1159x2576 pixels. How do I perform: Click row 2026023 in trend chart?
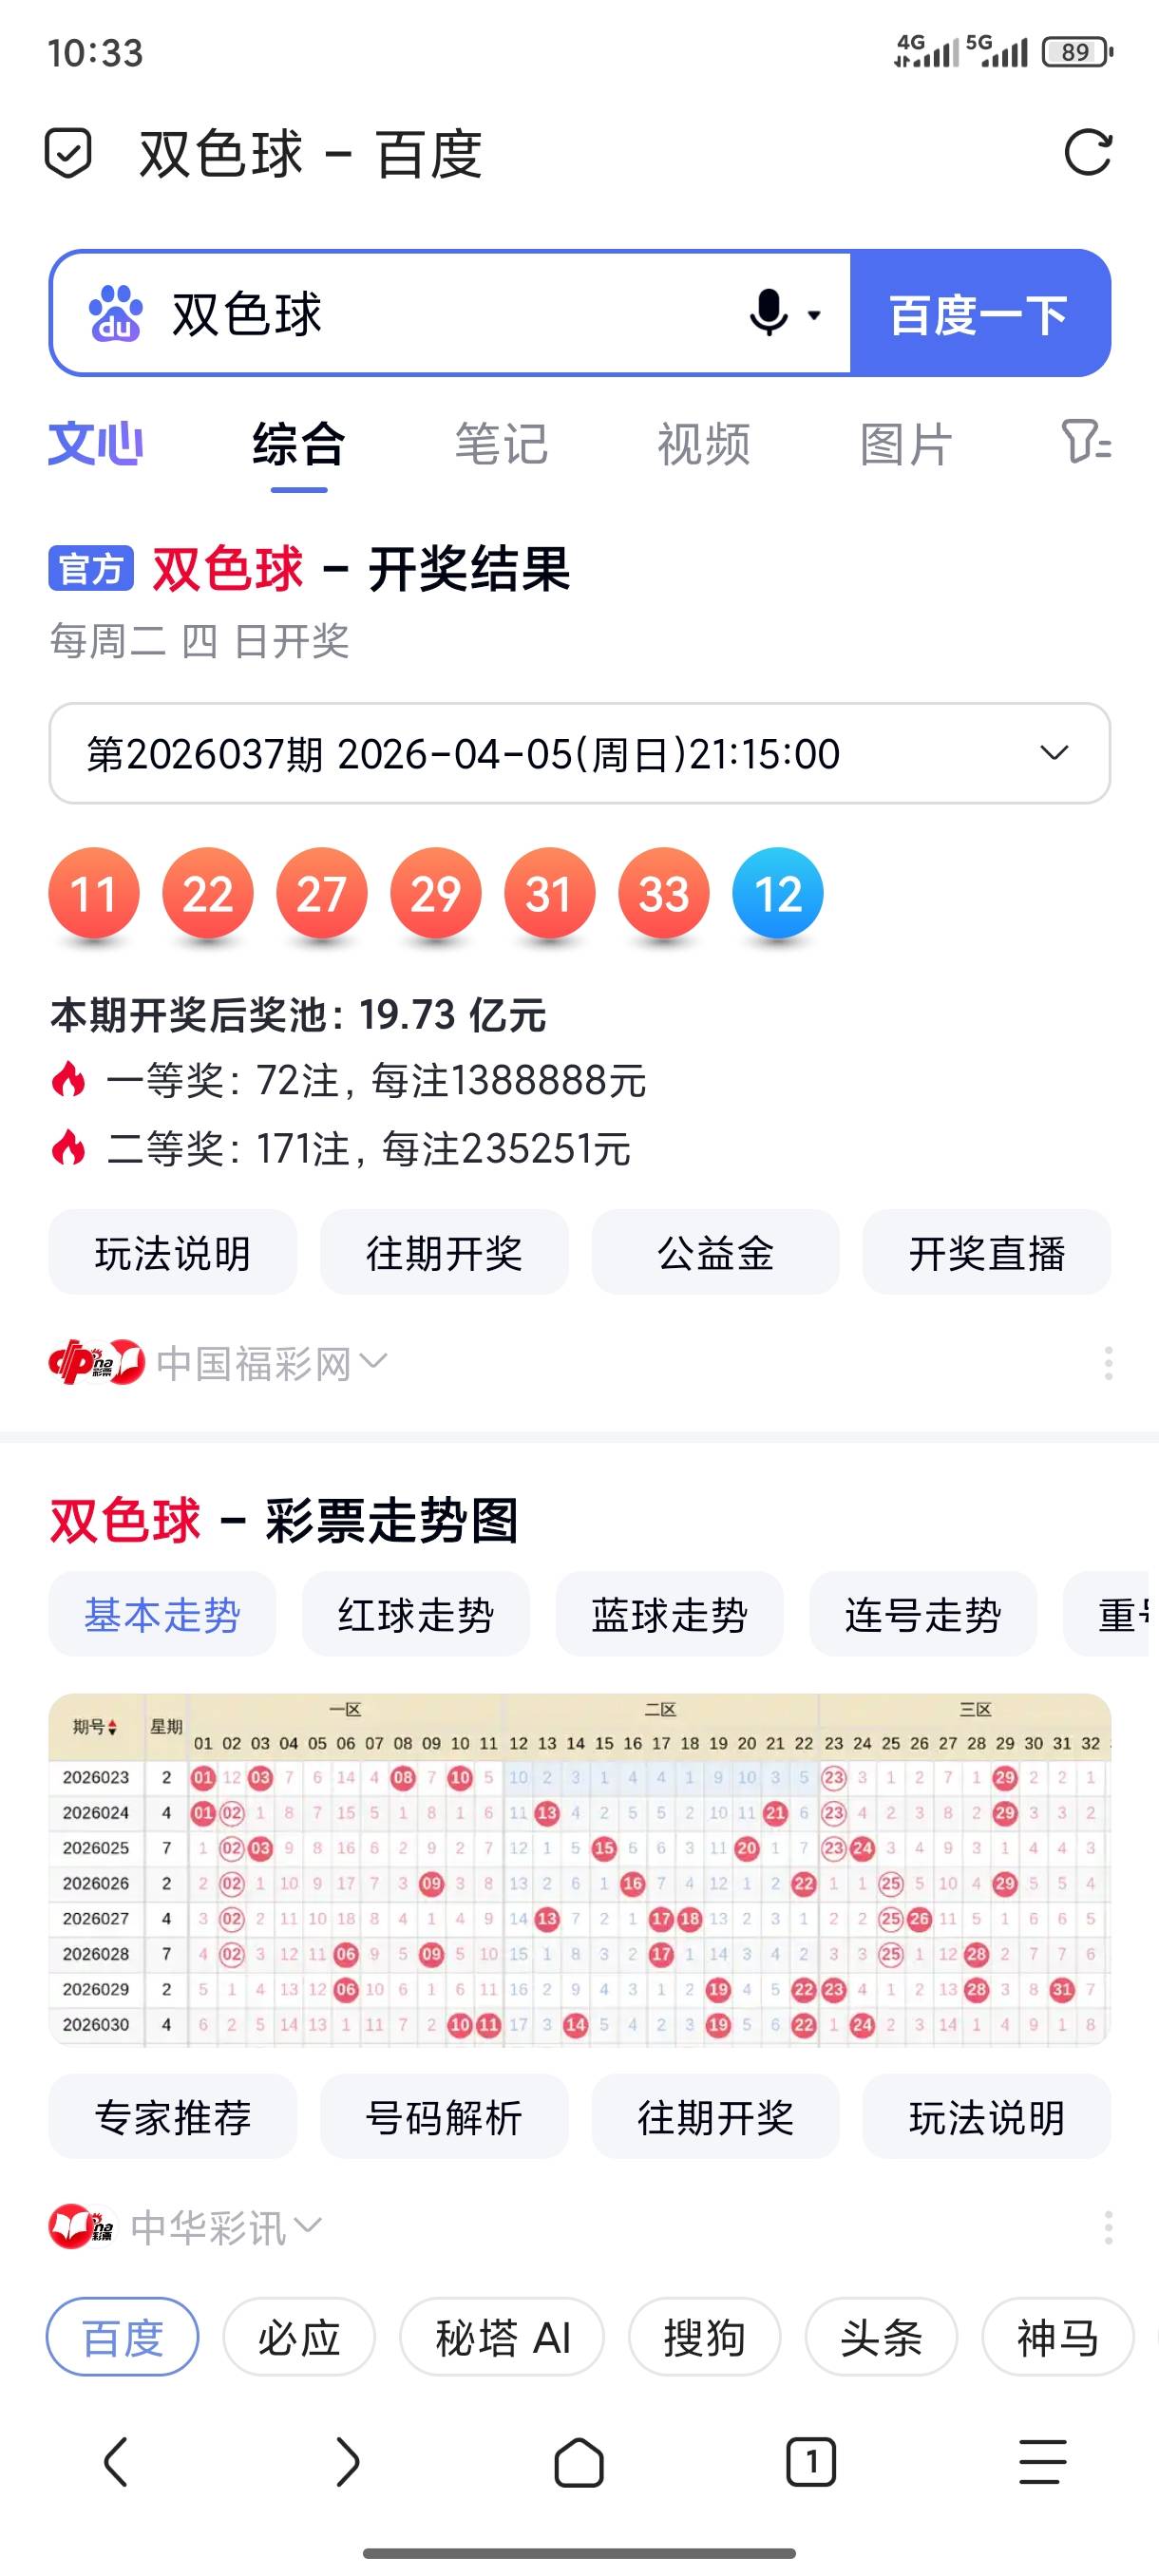pyautogui.click(x=580, y=1777)
